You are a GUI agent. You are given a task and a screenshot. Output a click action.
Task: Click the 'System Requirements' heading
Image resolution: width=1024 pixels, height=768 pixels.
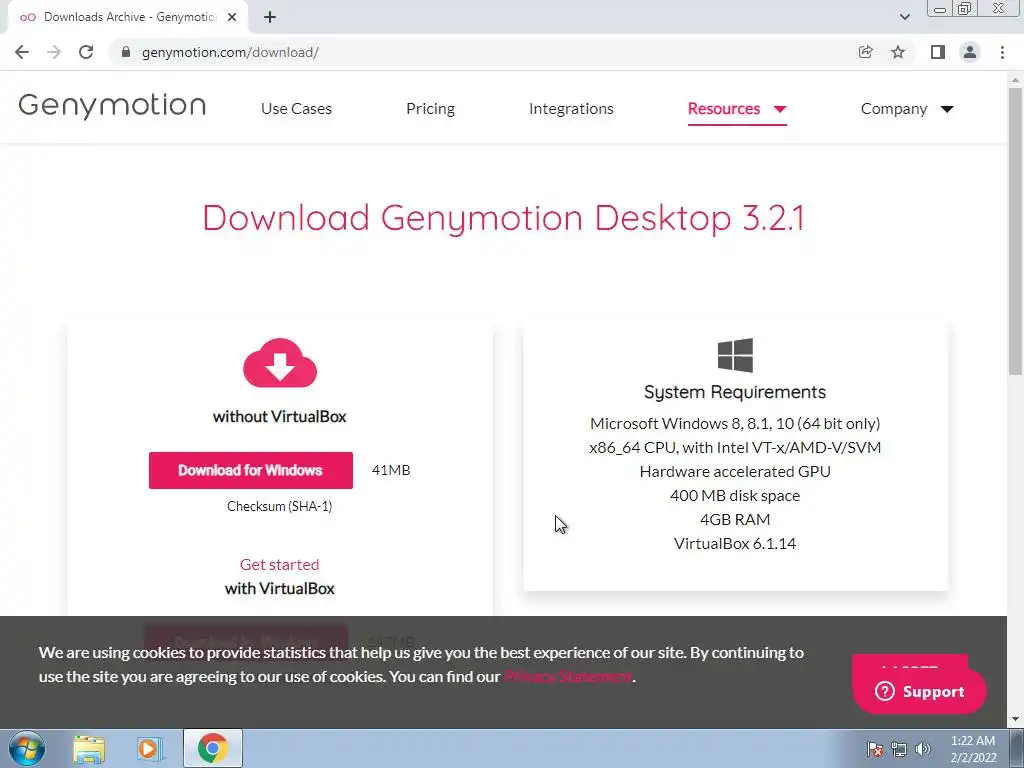735,392
